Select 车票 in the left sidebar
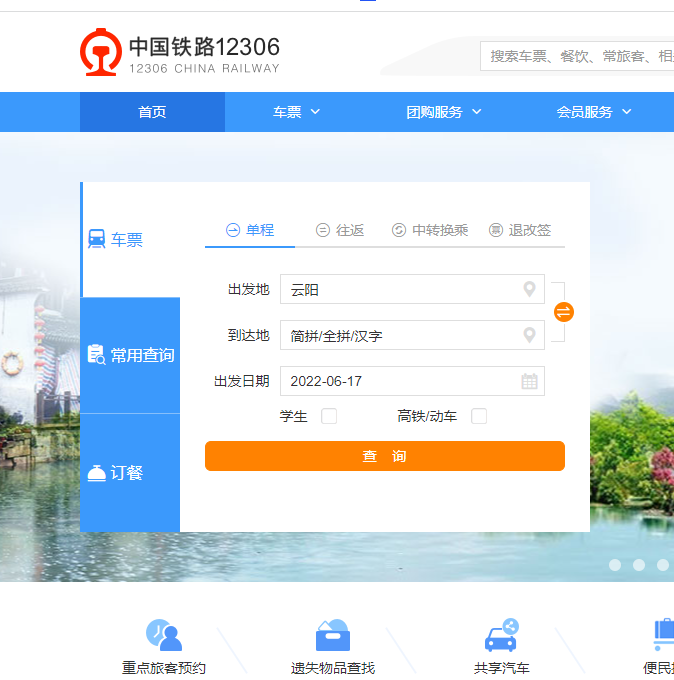The width and height of the screenshot is (674, 680). (x=130, y=239)
